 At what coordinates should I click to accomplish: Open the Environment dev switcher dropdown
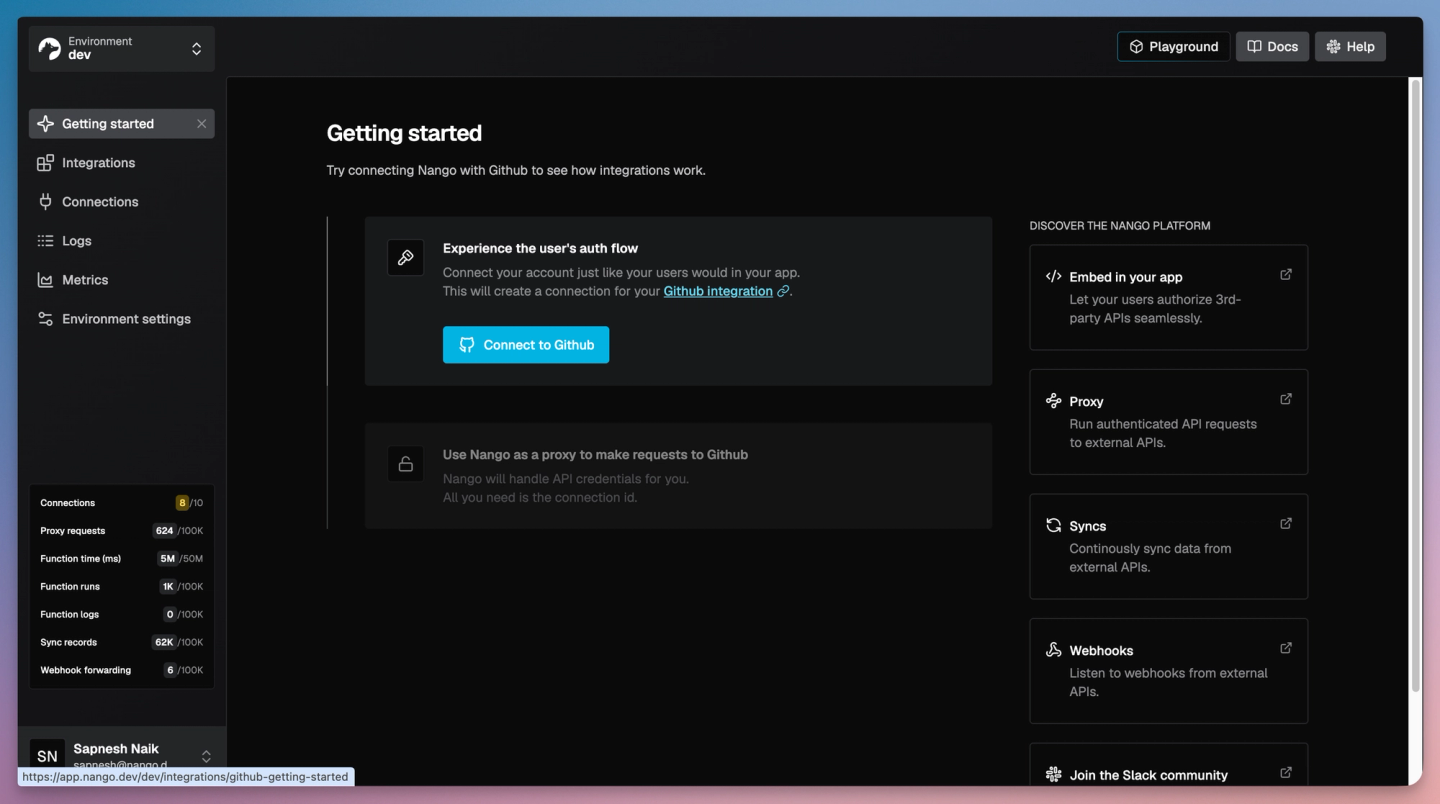[x=122, y=49]
